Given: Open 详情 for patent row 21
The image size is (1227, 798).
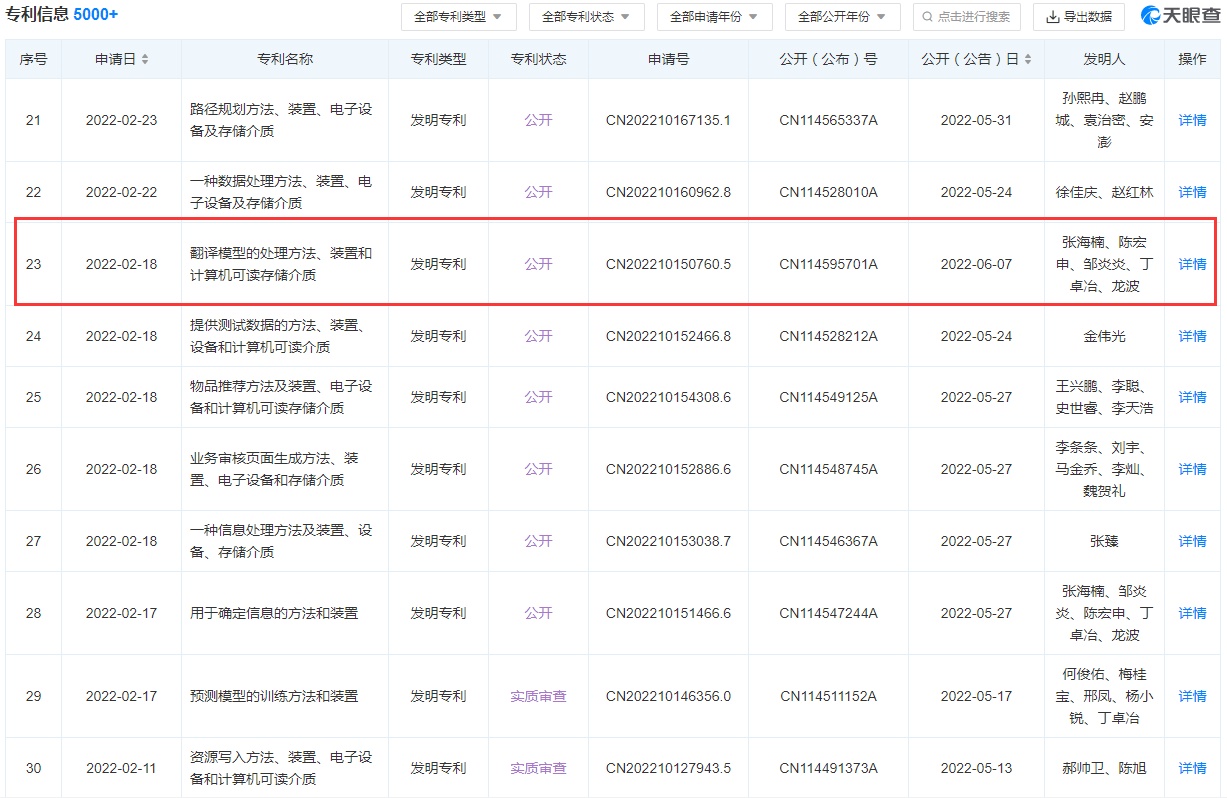Looking at the screenshot, I should tap(1192, 120).
